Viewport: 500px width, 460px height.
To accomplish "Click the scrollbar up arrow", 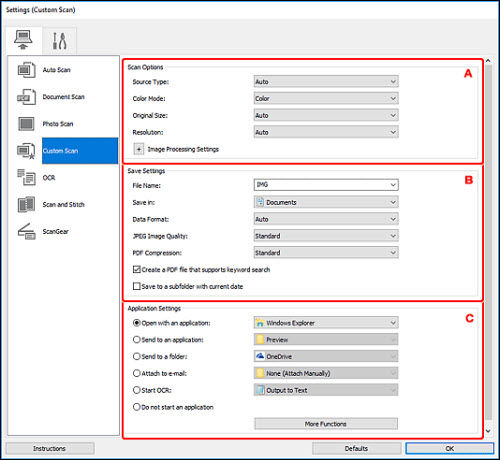I will 488,61.
